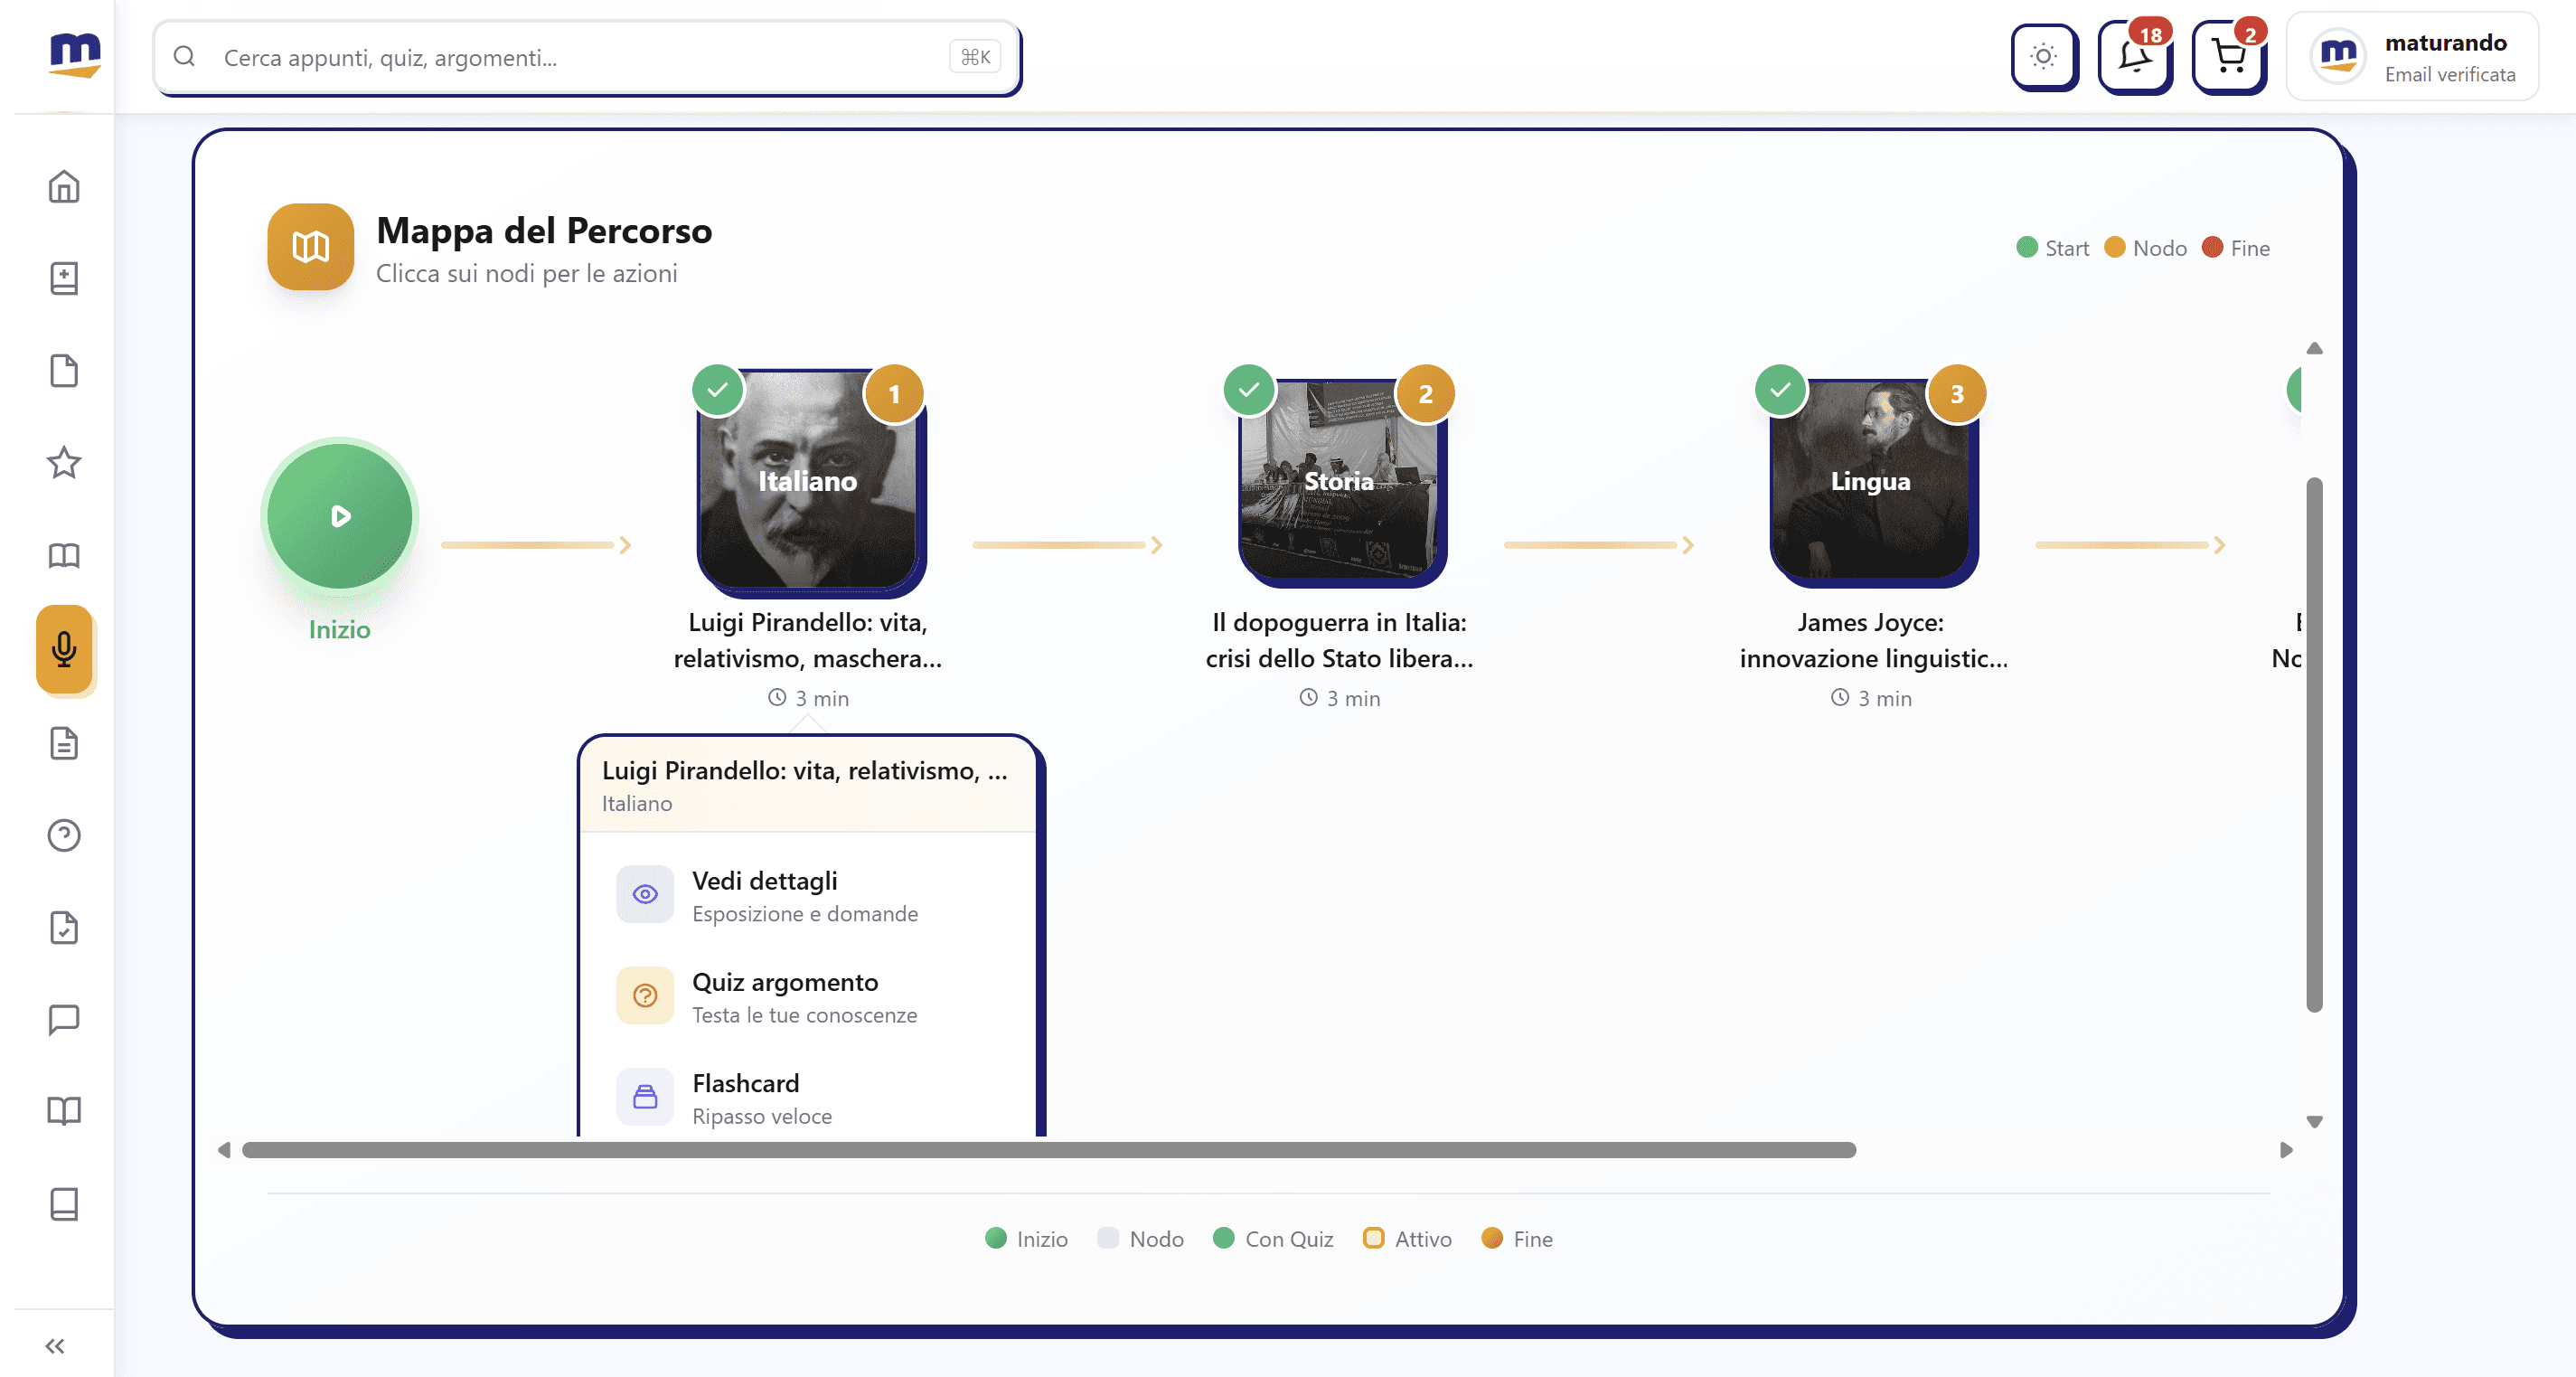Focus the search field for appunti, quiz, argomenti
2576x1377 pixels.
587,57
